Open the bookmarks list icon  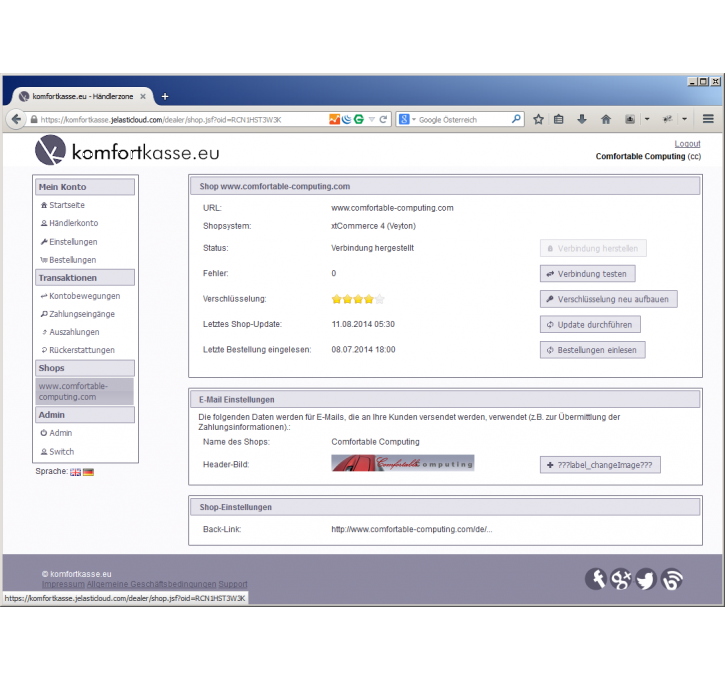coord(559,119)
